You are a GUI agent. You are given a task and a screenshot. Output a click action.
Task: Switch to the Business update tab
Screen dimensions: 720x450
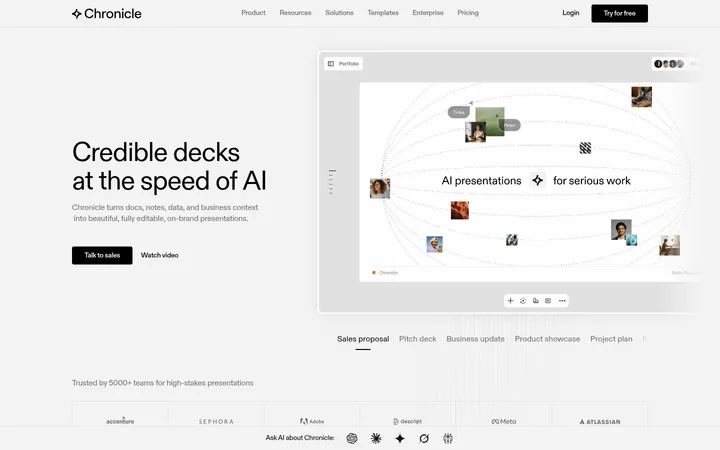pos(475,339)
